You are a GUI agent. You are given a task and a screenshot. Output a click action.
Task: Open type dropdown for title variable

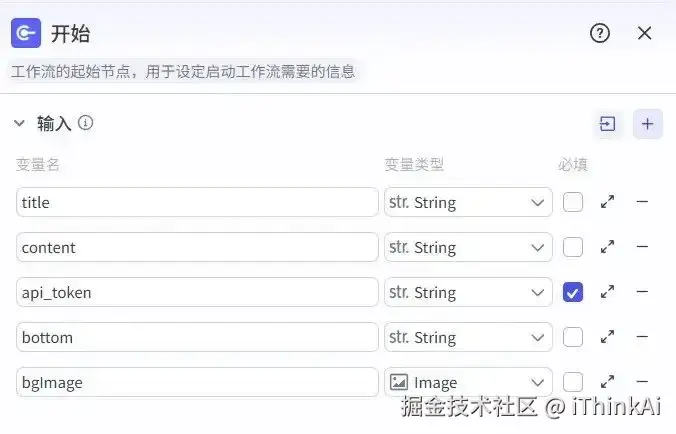tap(468, 202)
